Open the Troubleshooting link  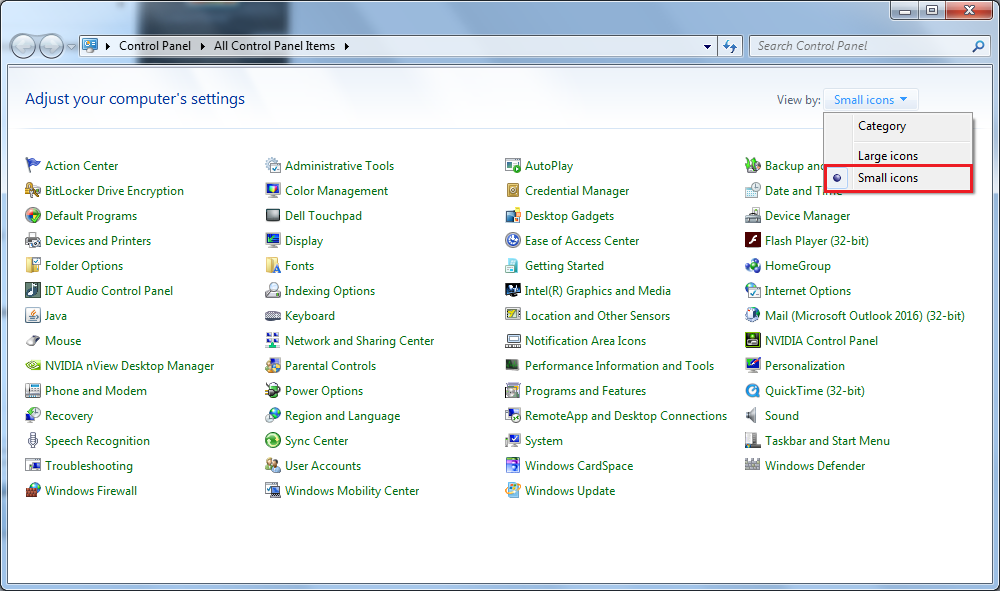[89, 465]
